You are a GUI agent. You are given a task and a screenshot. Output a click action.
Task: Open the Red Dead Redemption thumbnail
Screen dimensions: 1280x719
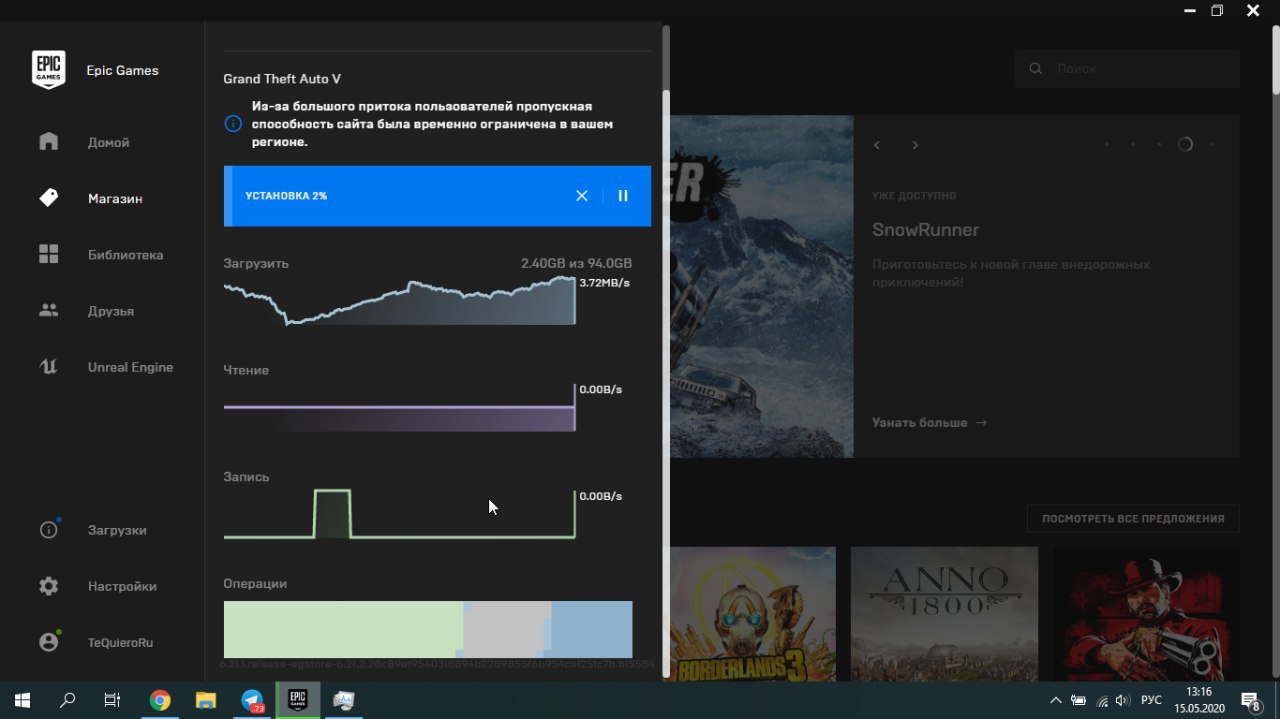(1146, 614)
